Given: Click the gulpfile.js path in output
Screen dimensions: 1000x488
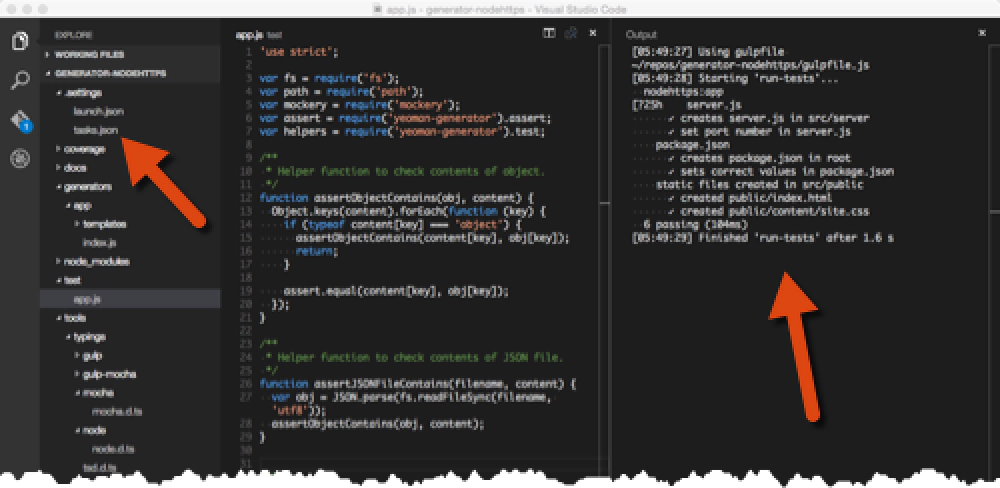Looking at the screenshot, I should (750, 65).
